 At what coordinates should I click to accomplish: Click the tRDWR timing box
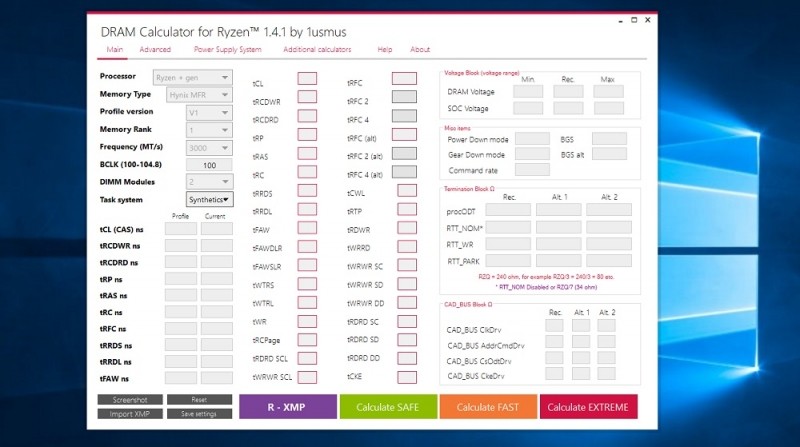(x=407, y=228)
